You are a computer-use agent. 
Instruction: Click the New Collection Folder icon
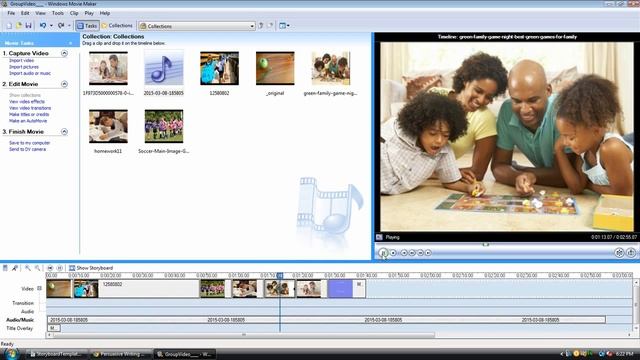pyautogui.click(x=270, y=26)
